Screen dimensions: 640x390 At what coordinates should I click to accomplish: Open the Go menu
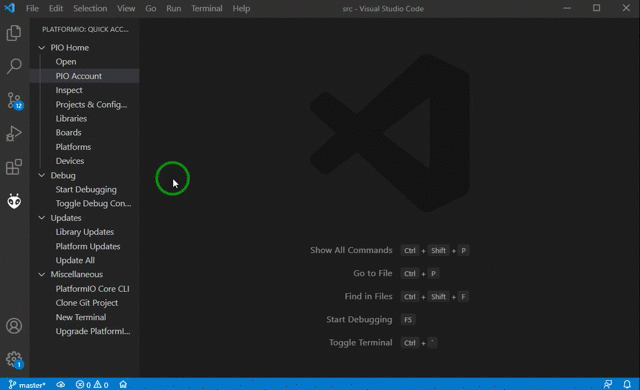(x=151, y=9)
